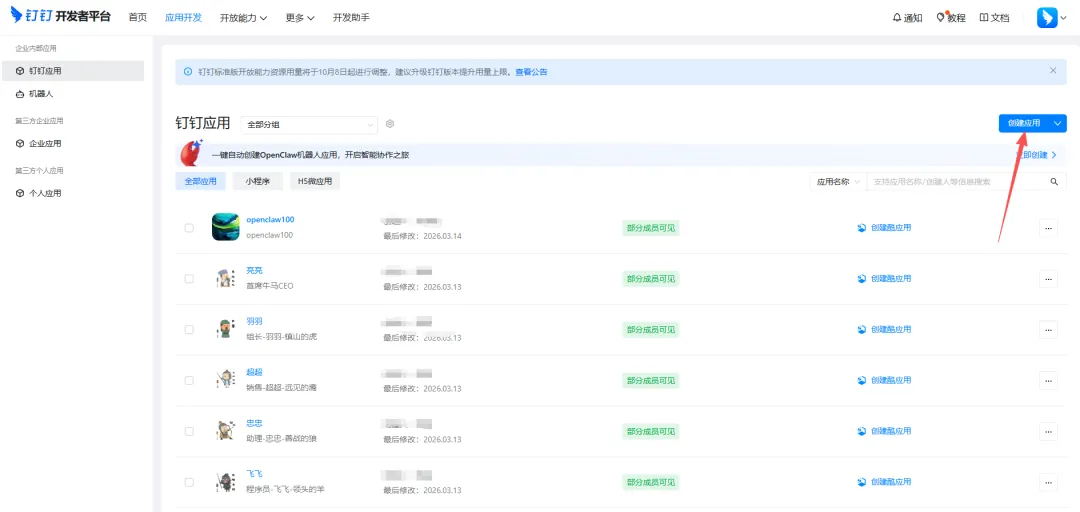1080x512 pixels.
Task: Open the 文档 docs icon
Action: pyautogui.click(x=994, y=18)
